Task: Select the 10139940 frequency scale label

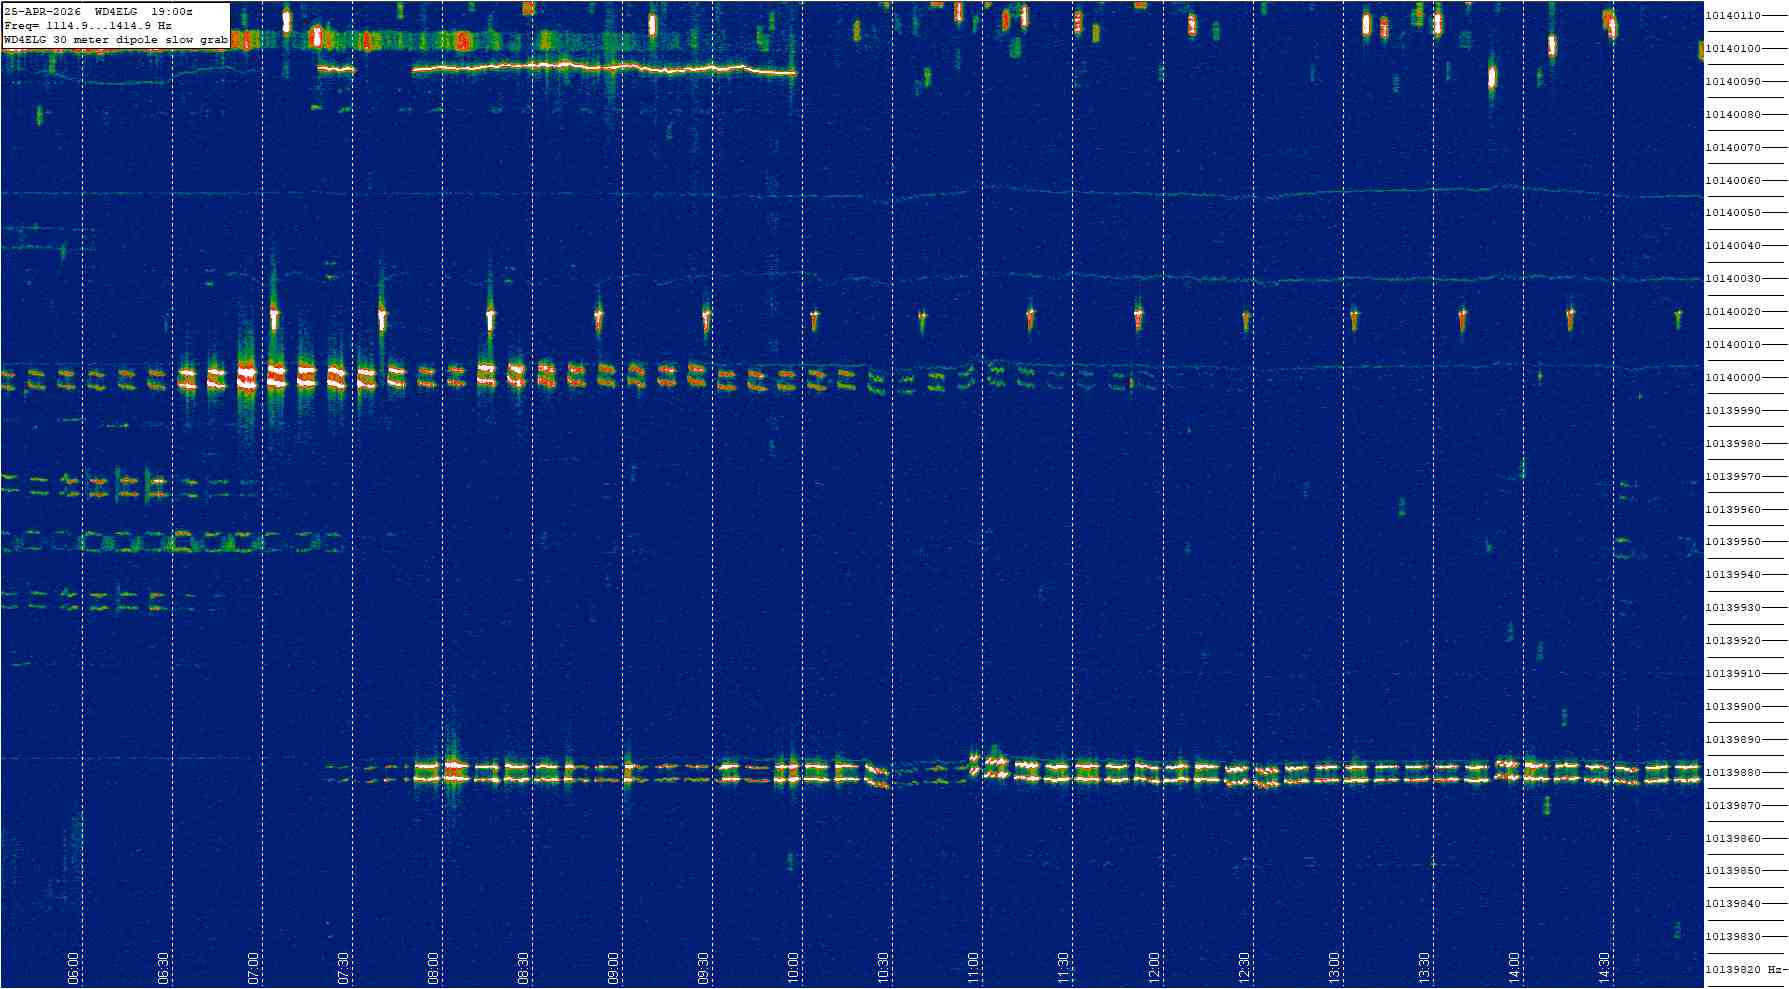Action: pos(1733,575)
